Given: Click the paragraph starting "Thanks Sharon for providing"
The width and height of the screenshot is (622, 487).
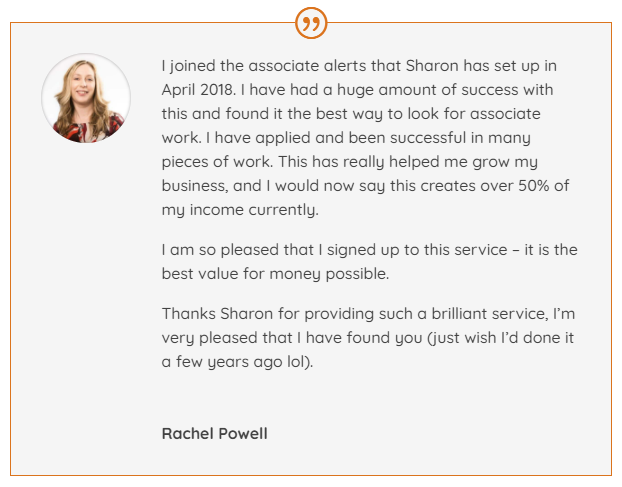Looking at the screenshot, I should (368, 337).
